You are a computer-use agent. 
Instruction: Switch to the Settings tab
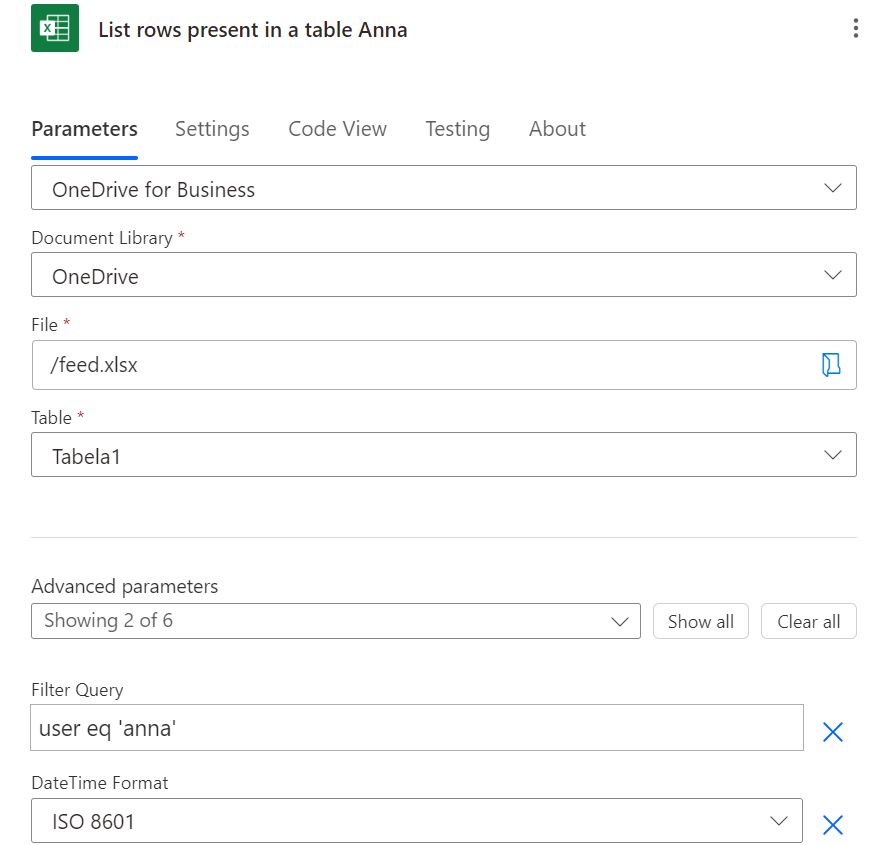212,129
